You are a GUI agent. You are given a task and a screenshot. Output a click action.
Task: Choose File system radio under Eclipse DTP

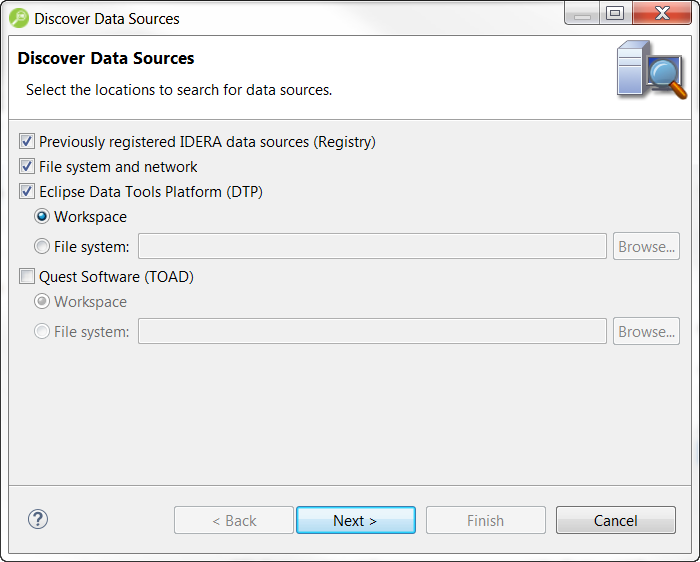pyautogui.click(x=42, y=246)
